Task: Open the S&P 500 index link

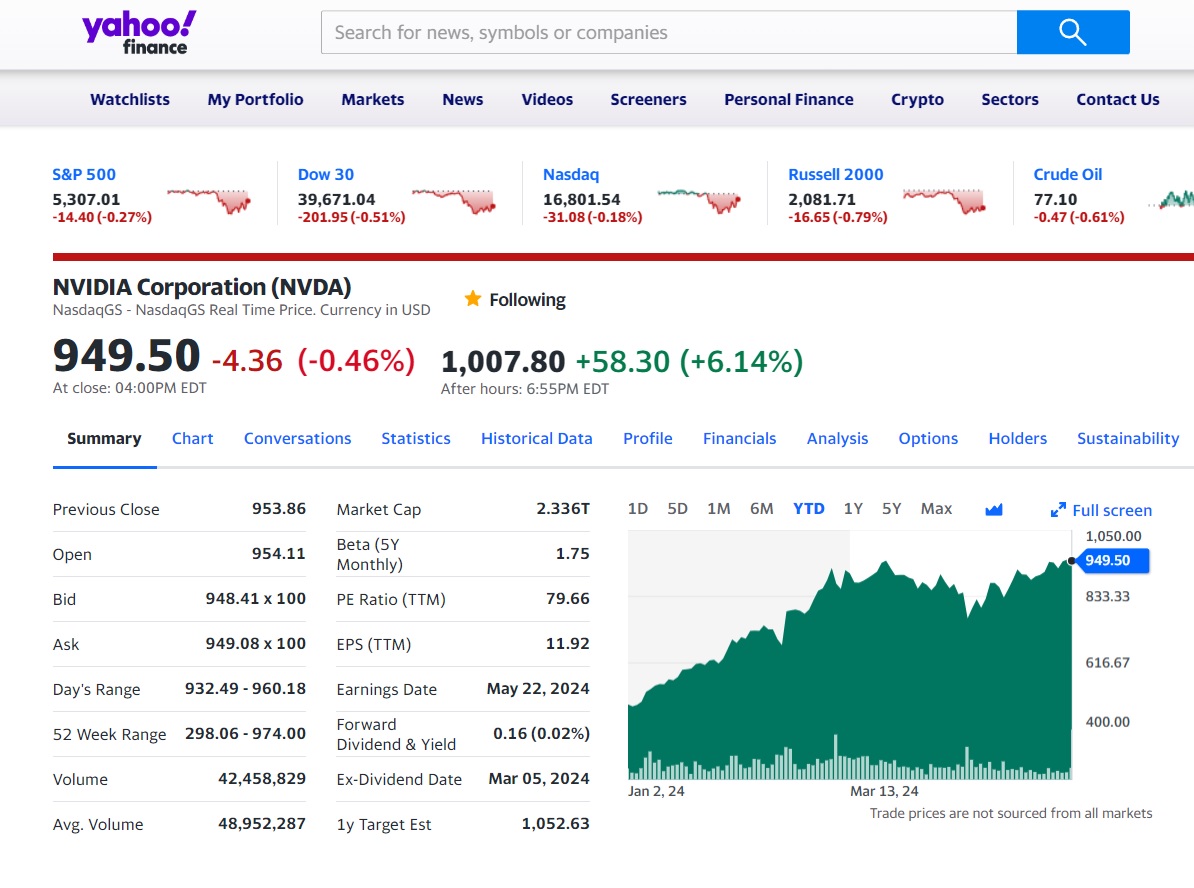Action: [x=84, y=174]
